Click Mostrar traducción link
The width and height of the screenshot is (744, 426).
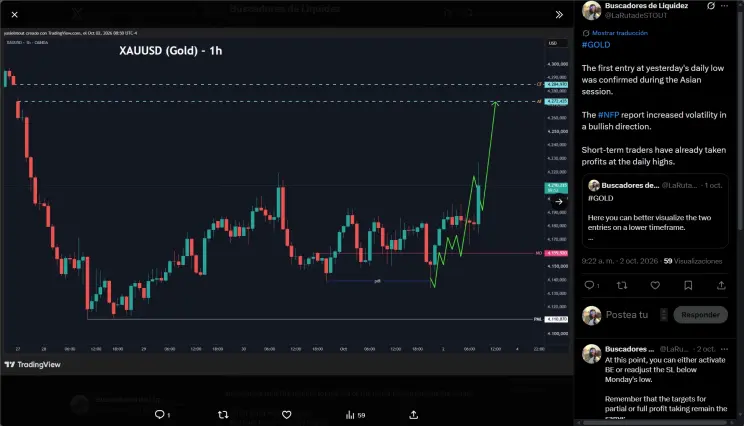620,33
